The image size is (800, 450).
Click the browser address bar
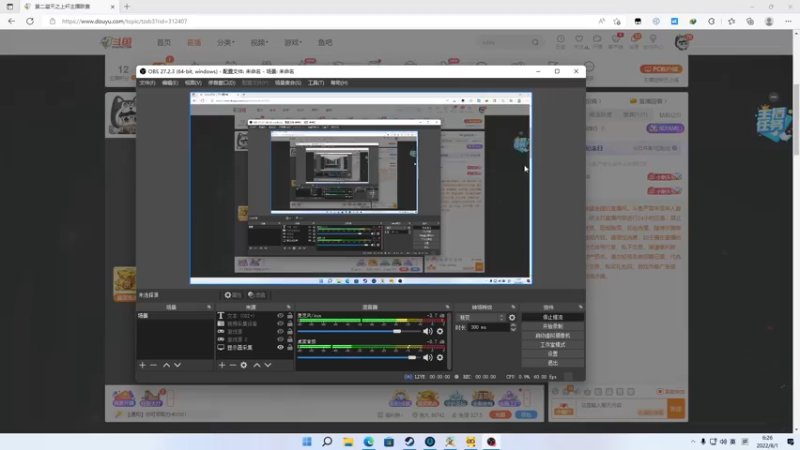(x=321, y=21)
